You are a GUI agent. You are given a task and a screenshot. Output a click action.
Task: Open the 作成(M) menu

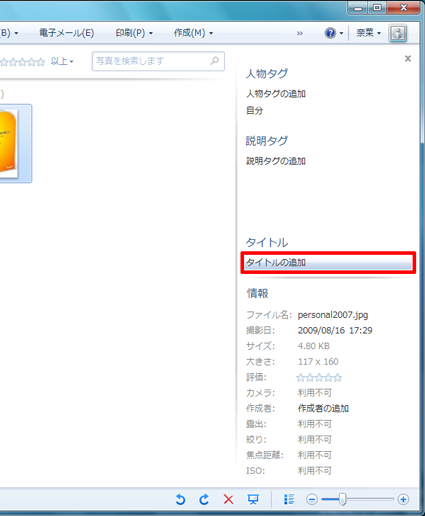click(x=193, y=33)
